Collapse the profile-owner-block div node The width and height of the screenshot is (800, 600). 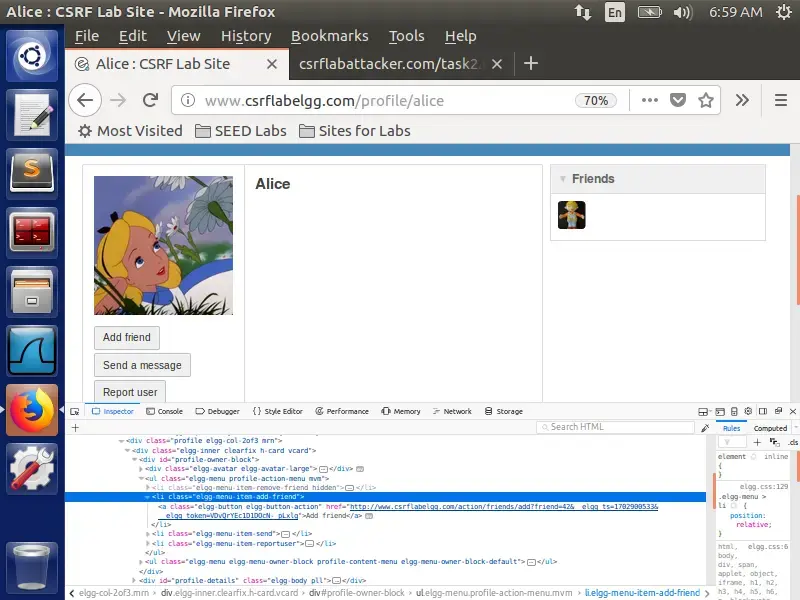tap(134, 460)
